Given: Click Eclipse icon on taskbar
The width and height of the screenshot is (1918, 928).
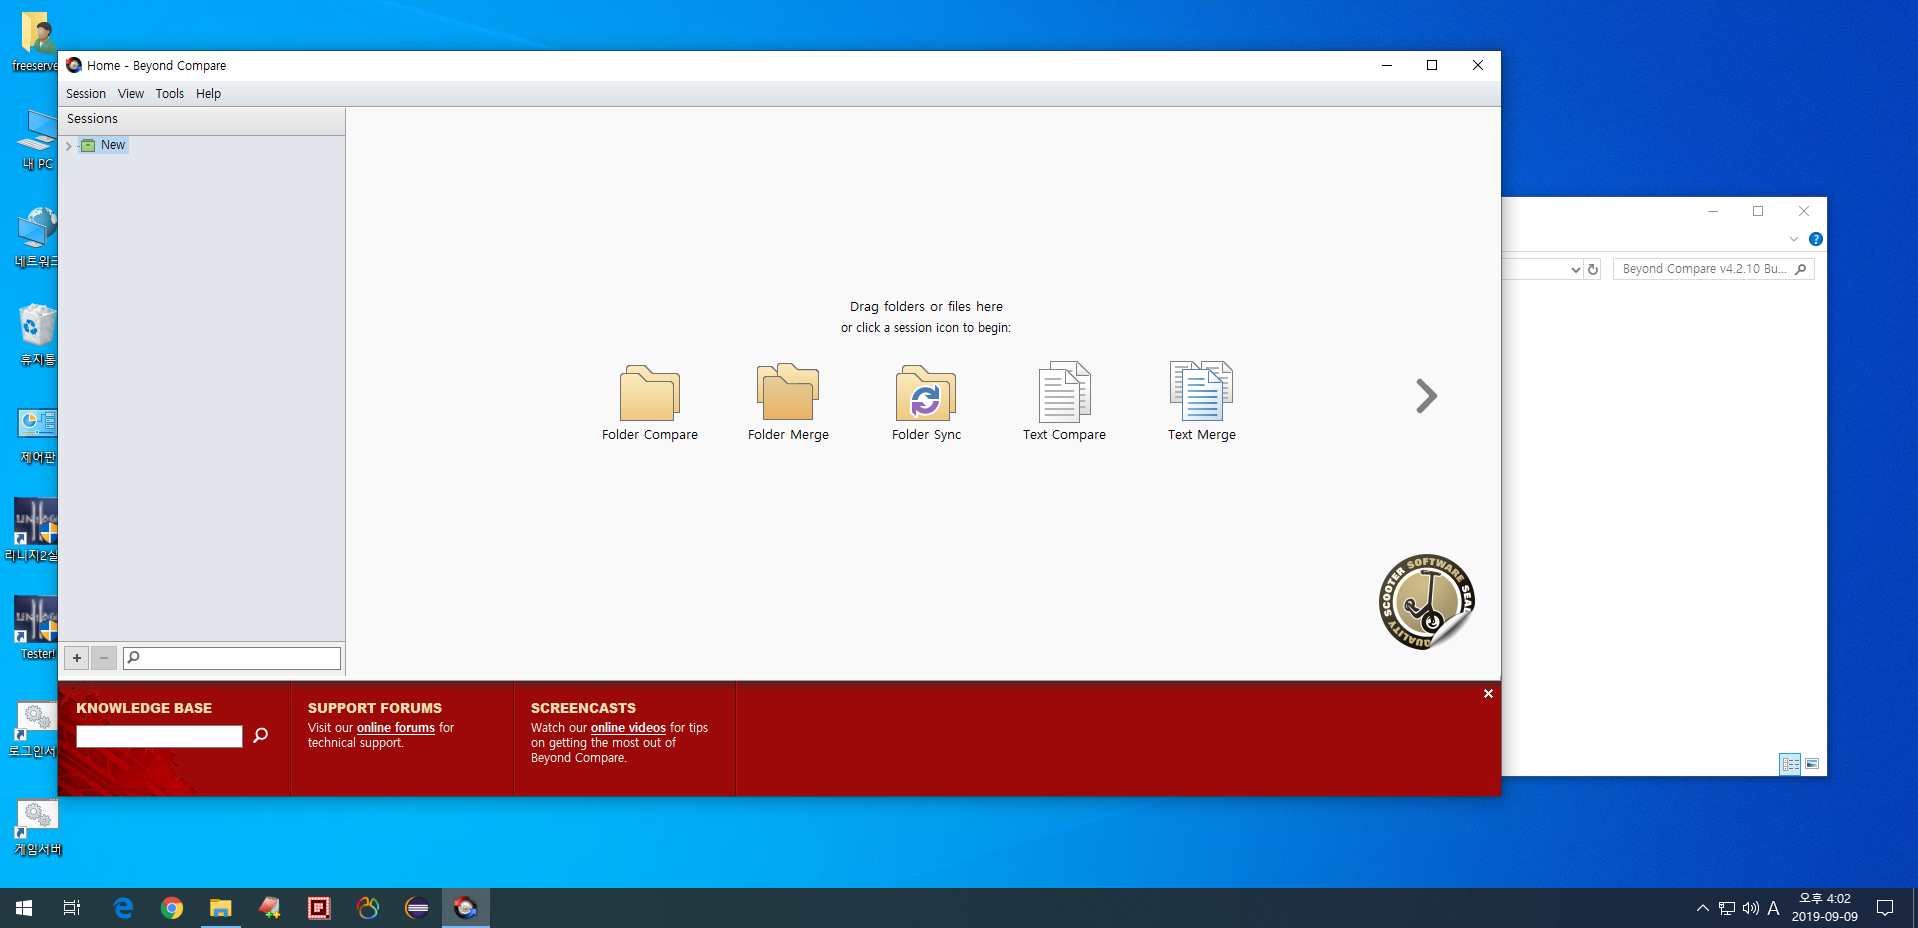Looking at the screenshot, I should pos(417,908).
